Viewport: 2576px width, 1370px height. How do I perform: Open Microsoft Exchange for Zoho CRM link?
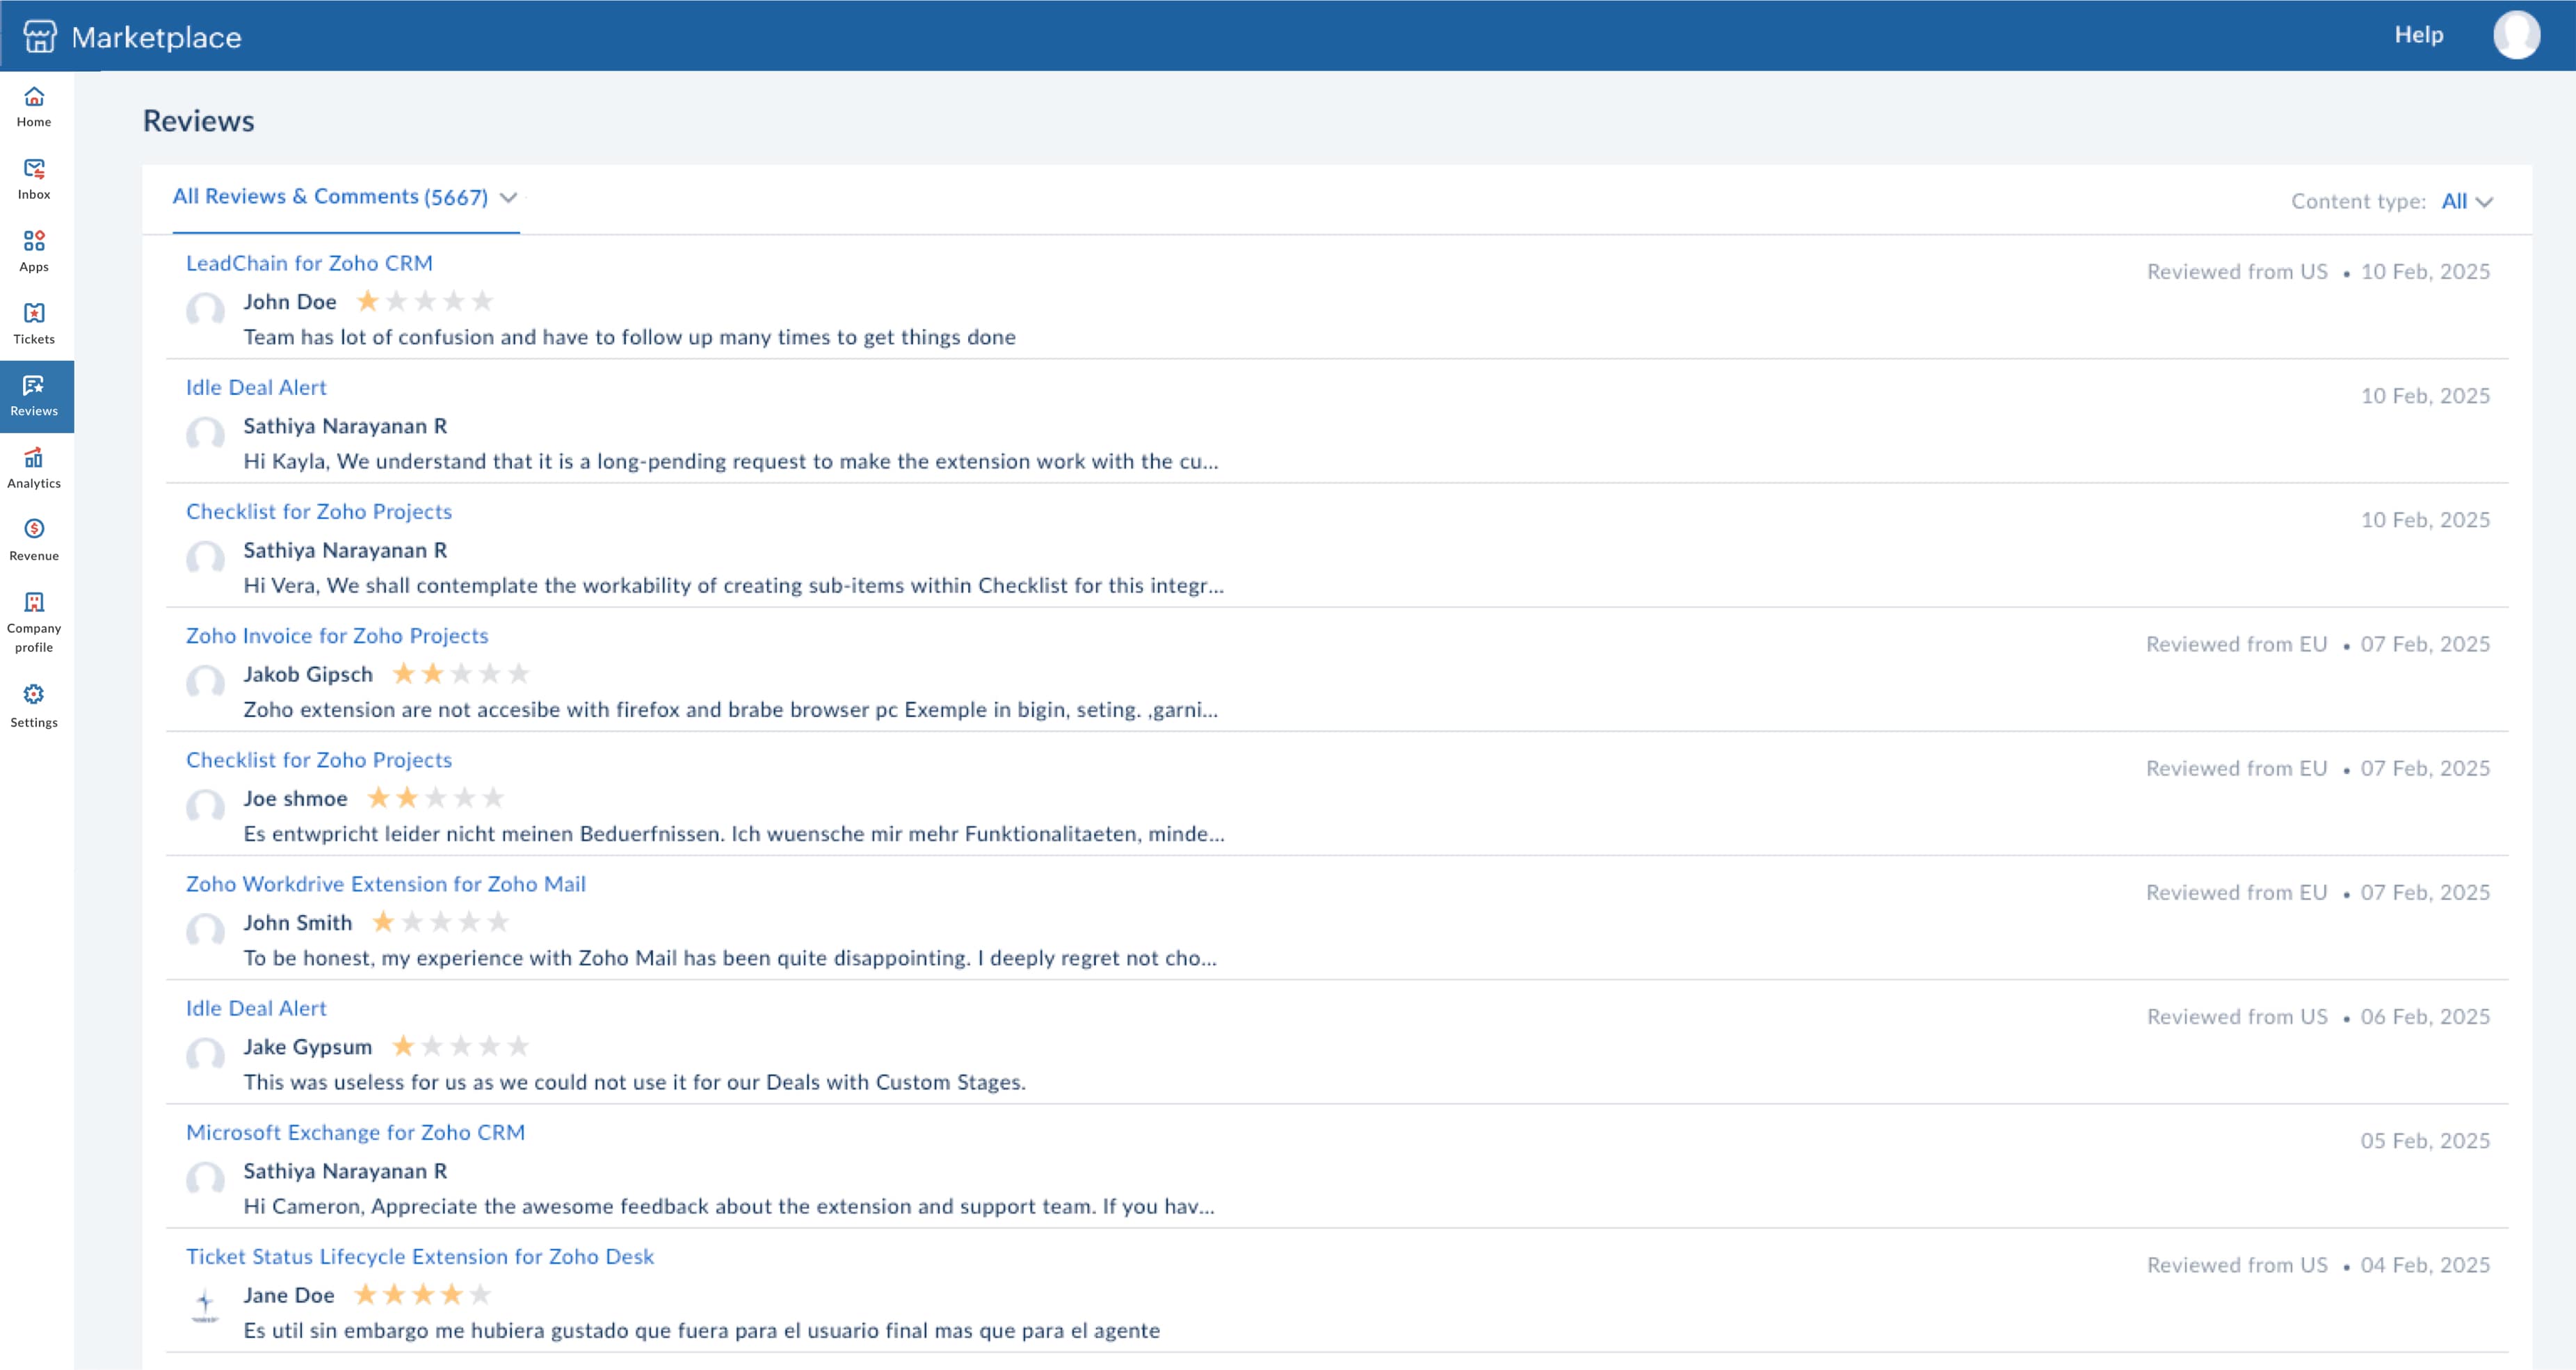355,1132
